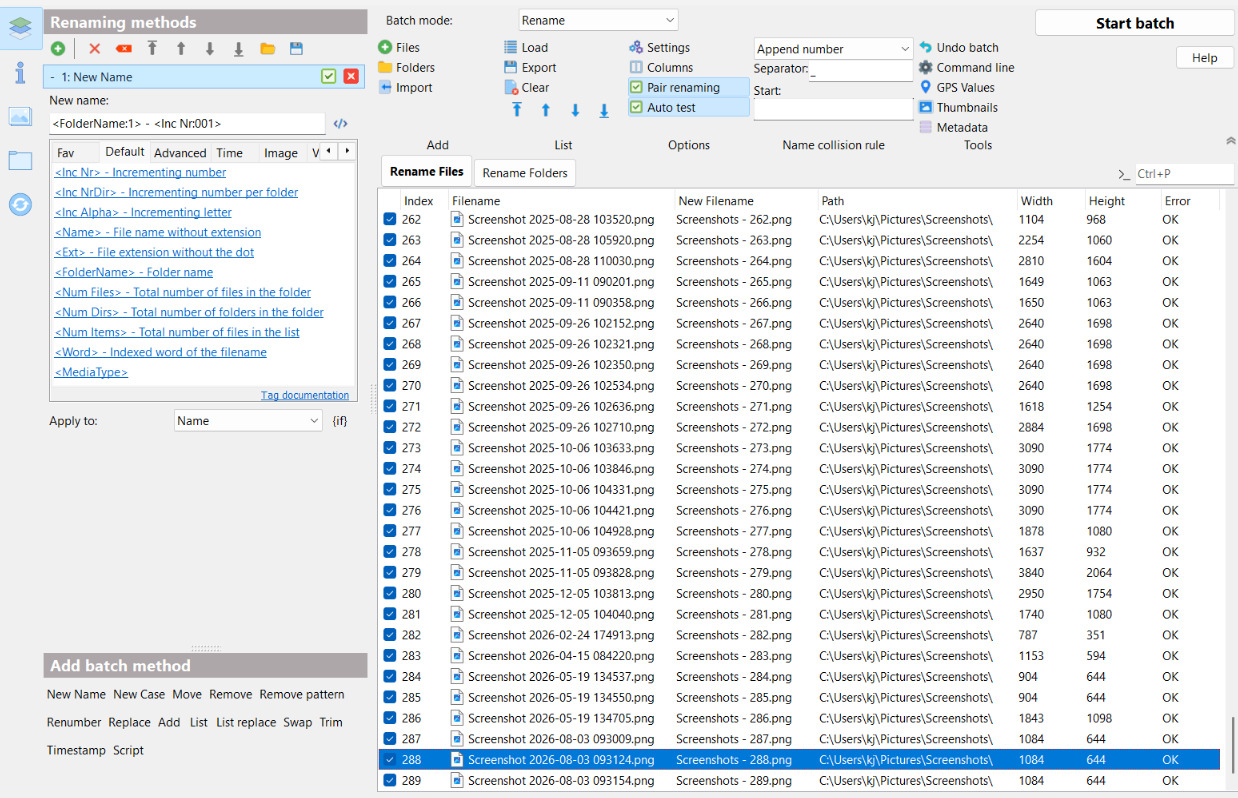Click the file list vertical scrollbar

pyautogui.click(x=1232, y=490)
